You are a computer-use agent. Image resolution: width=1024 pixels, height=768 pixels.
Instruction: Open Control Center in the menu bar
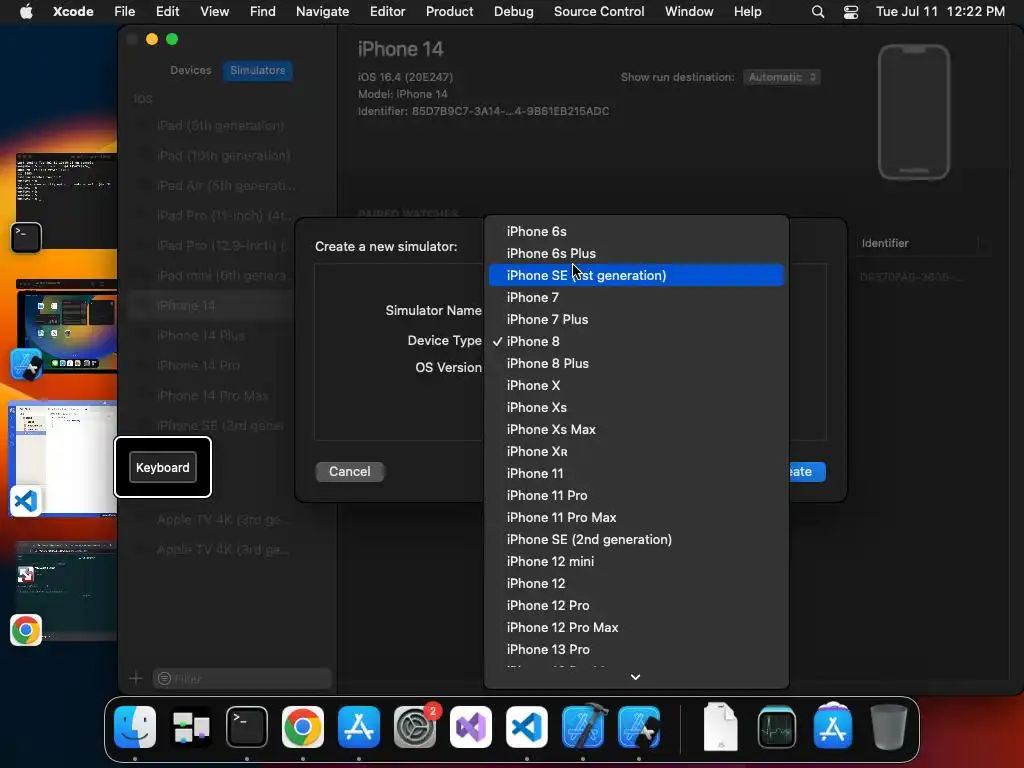851,12
